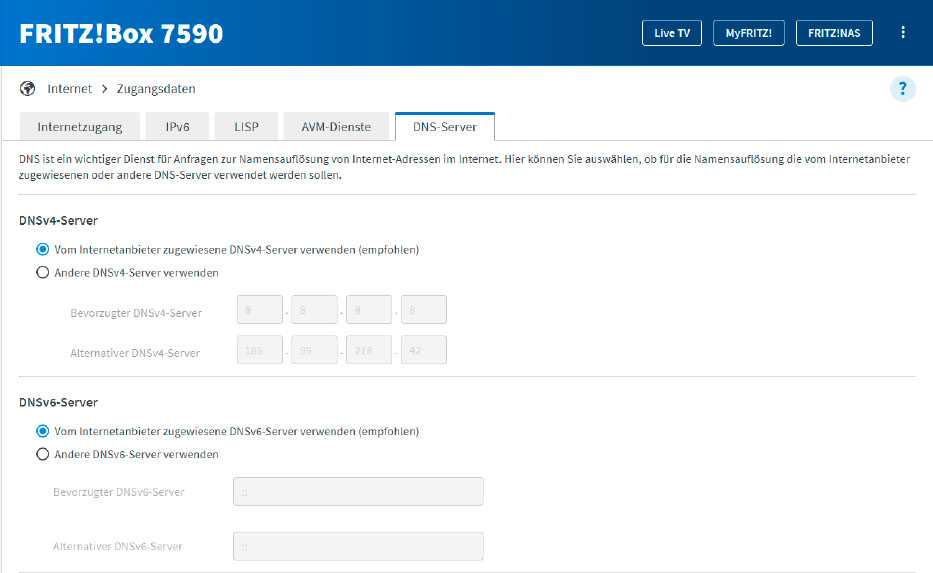The height and width of the screenshot is (573, 933).
Task: Open MyFRITZ! page
Action: click(x=749, y=33)
